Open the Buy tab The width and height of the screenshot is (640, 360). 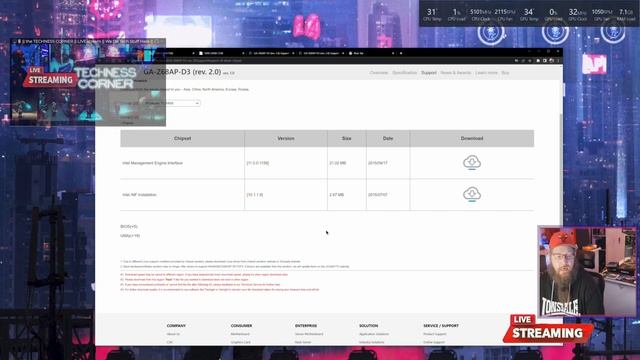[505, 73]
